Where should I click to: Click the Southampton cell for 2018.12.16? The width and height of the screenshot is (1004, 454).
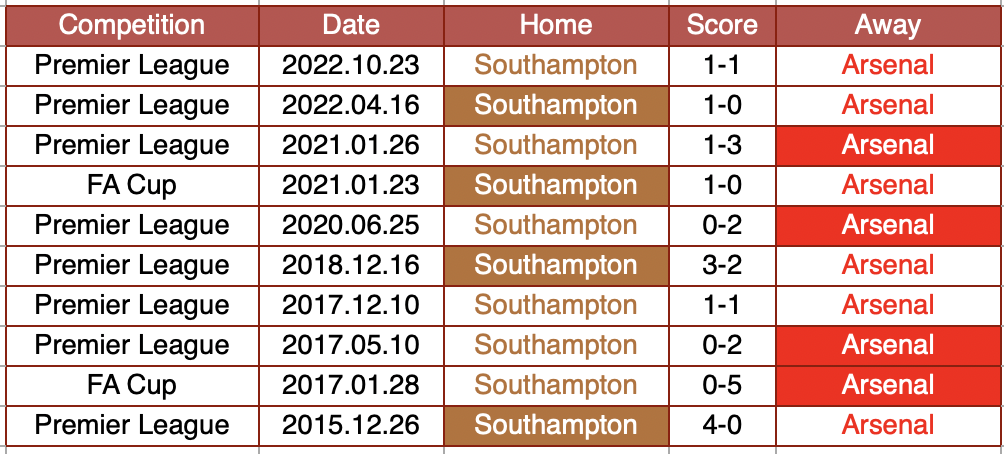coord(556,266)
